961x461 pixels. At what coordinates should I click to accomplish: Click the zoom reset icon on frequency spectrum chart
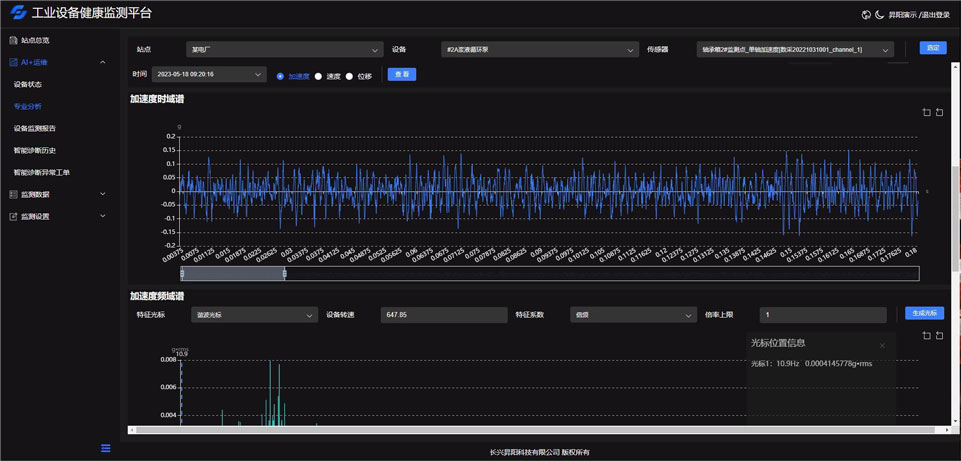(x=940, y=336)
